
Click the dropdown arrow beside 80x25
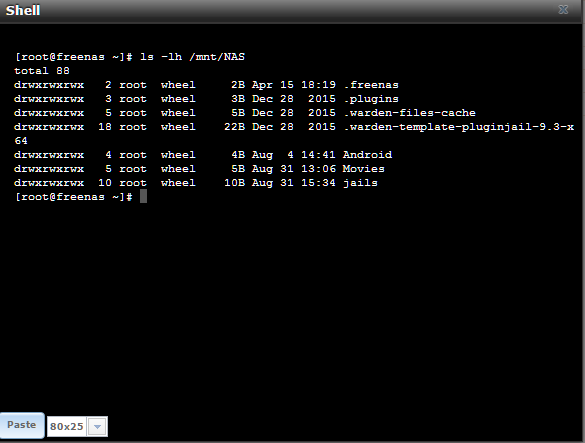click(97, 426)
